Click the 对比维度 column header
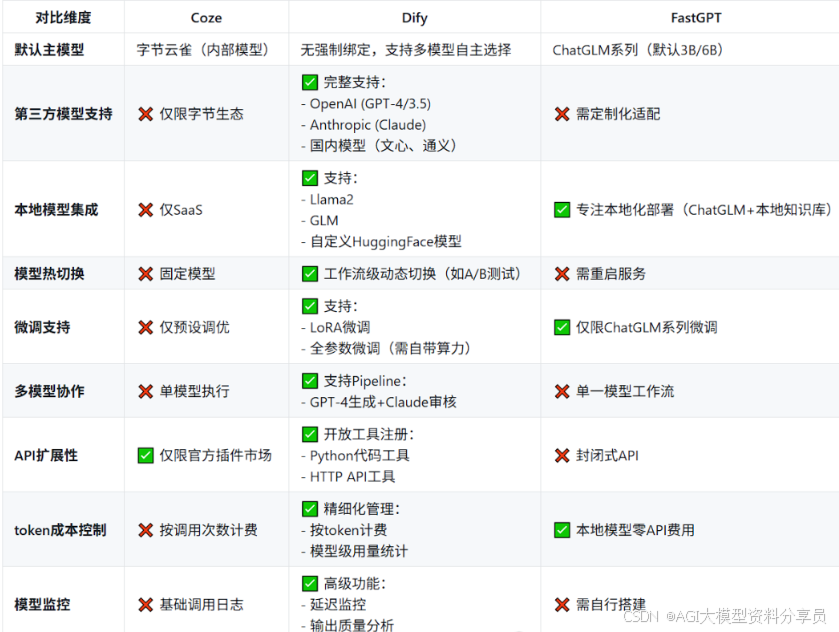This screenshot has width=839, height=632. point(63,18)
